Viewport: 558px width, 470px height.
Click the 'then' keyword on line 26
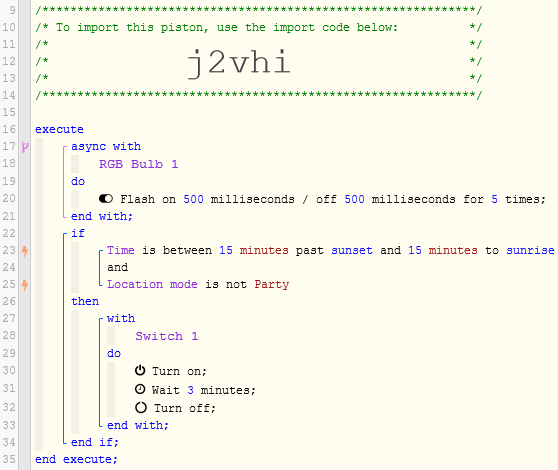coord(85,301)
